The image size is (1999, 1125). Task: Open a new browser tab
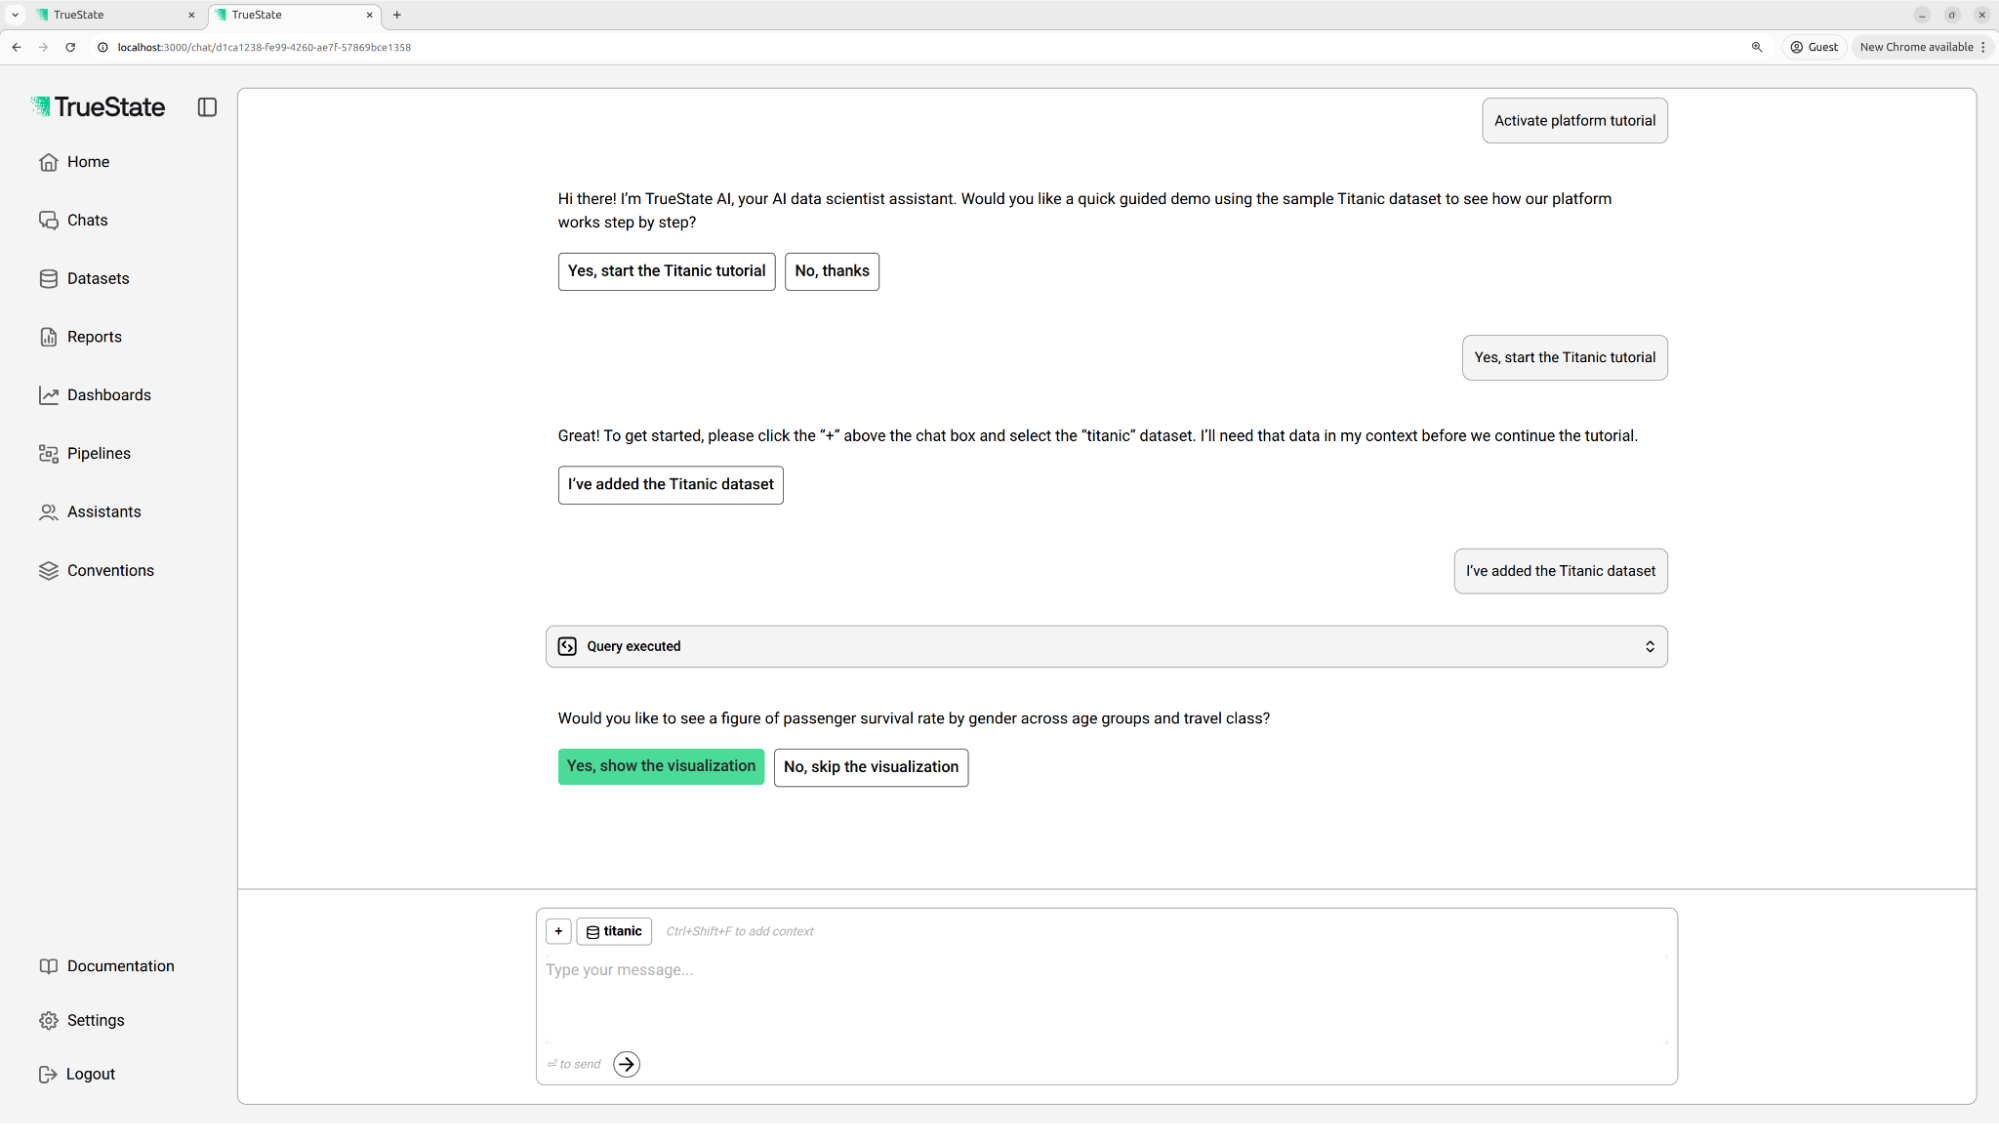397,15
